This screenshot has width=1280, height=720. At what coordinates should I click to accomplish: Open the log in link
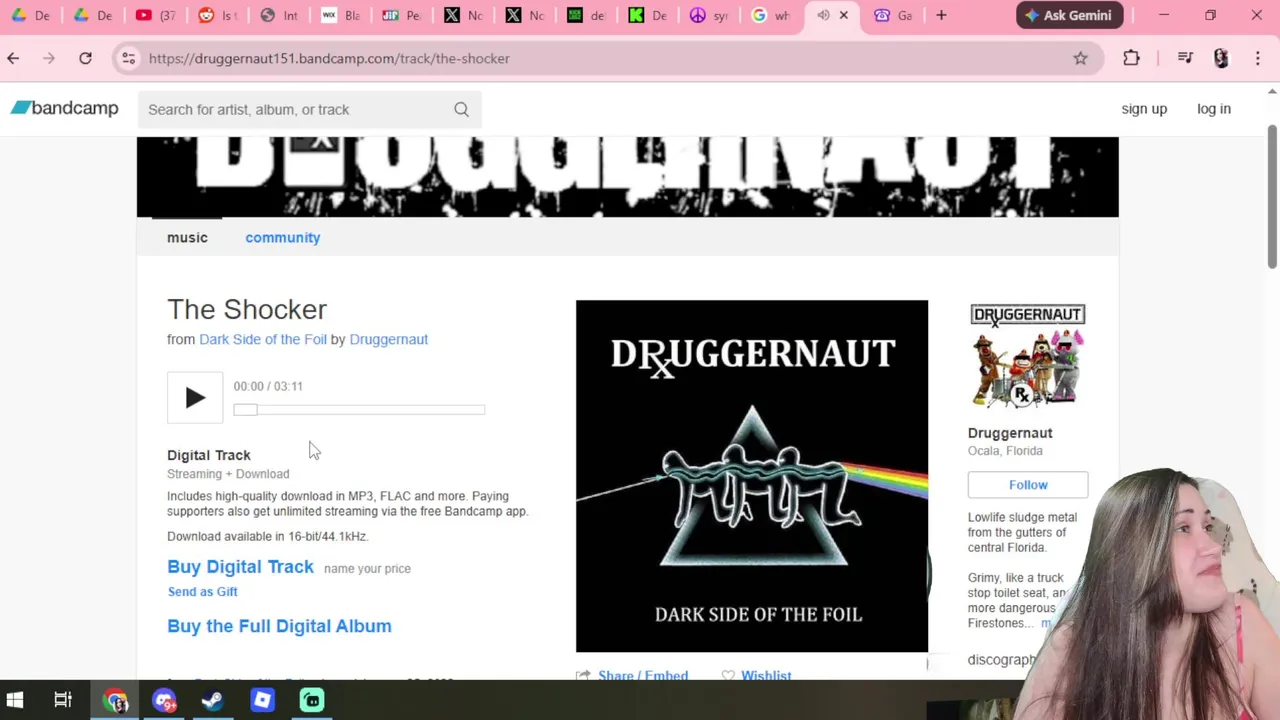pyautogui.click(x=1214, y=109)
